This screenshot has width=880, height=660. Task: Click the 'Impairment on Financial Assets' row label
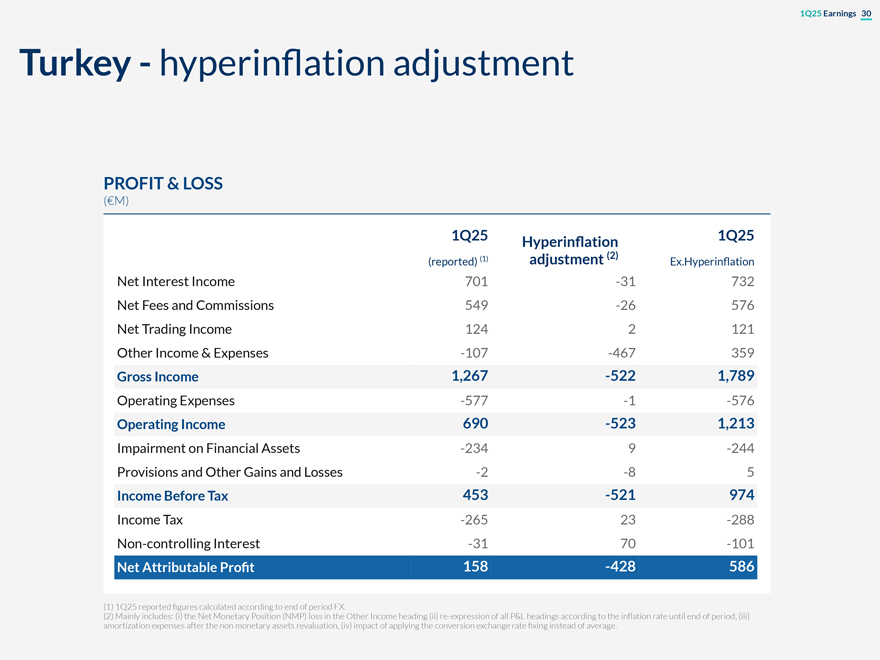click(208, 448)
